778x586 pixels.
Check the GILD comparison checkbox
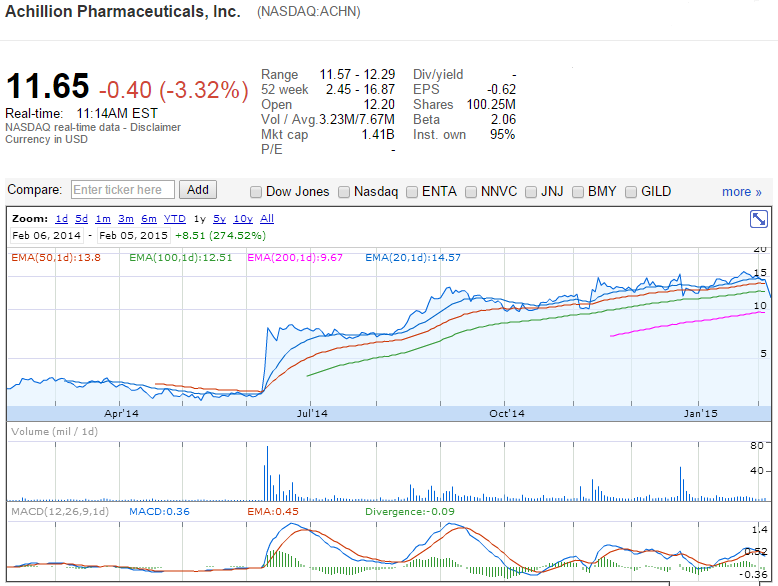click(631, 192)
